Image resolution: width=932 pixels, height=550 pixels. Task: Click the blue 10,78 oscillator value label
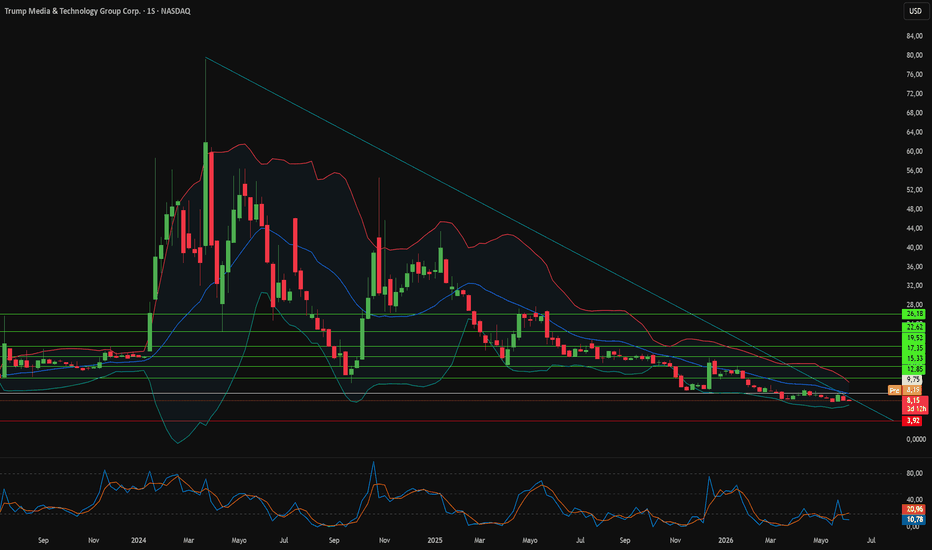coord(915,520)
